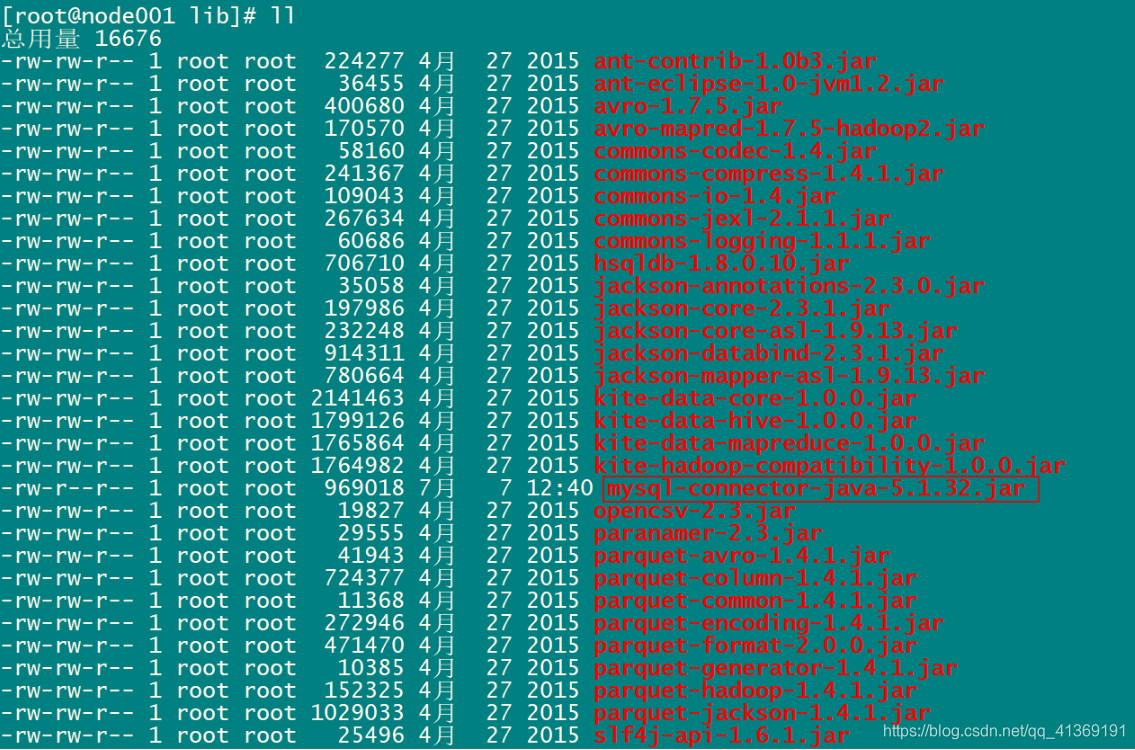
Task: Click jackson-core-asl-1.9.13.jar filename
Action: 776,331
